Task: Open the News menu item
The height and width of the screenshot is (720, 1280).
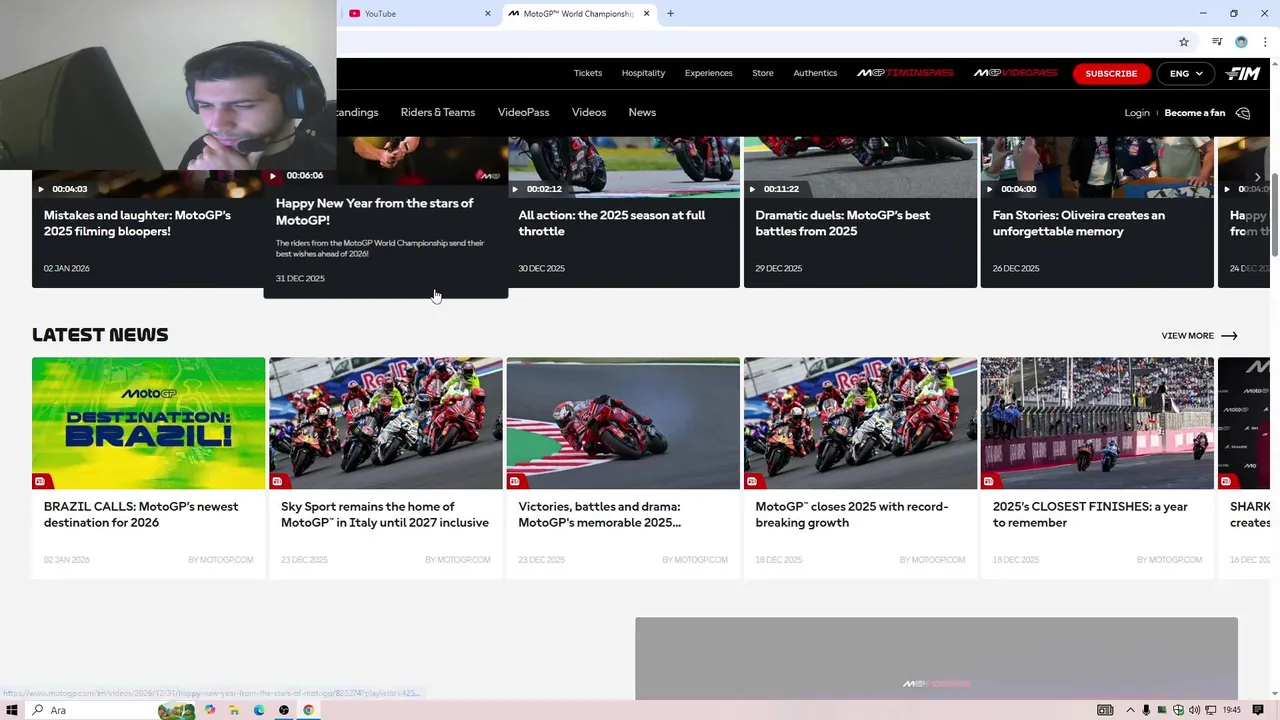Action: 642,112
